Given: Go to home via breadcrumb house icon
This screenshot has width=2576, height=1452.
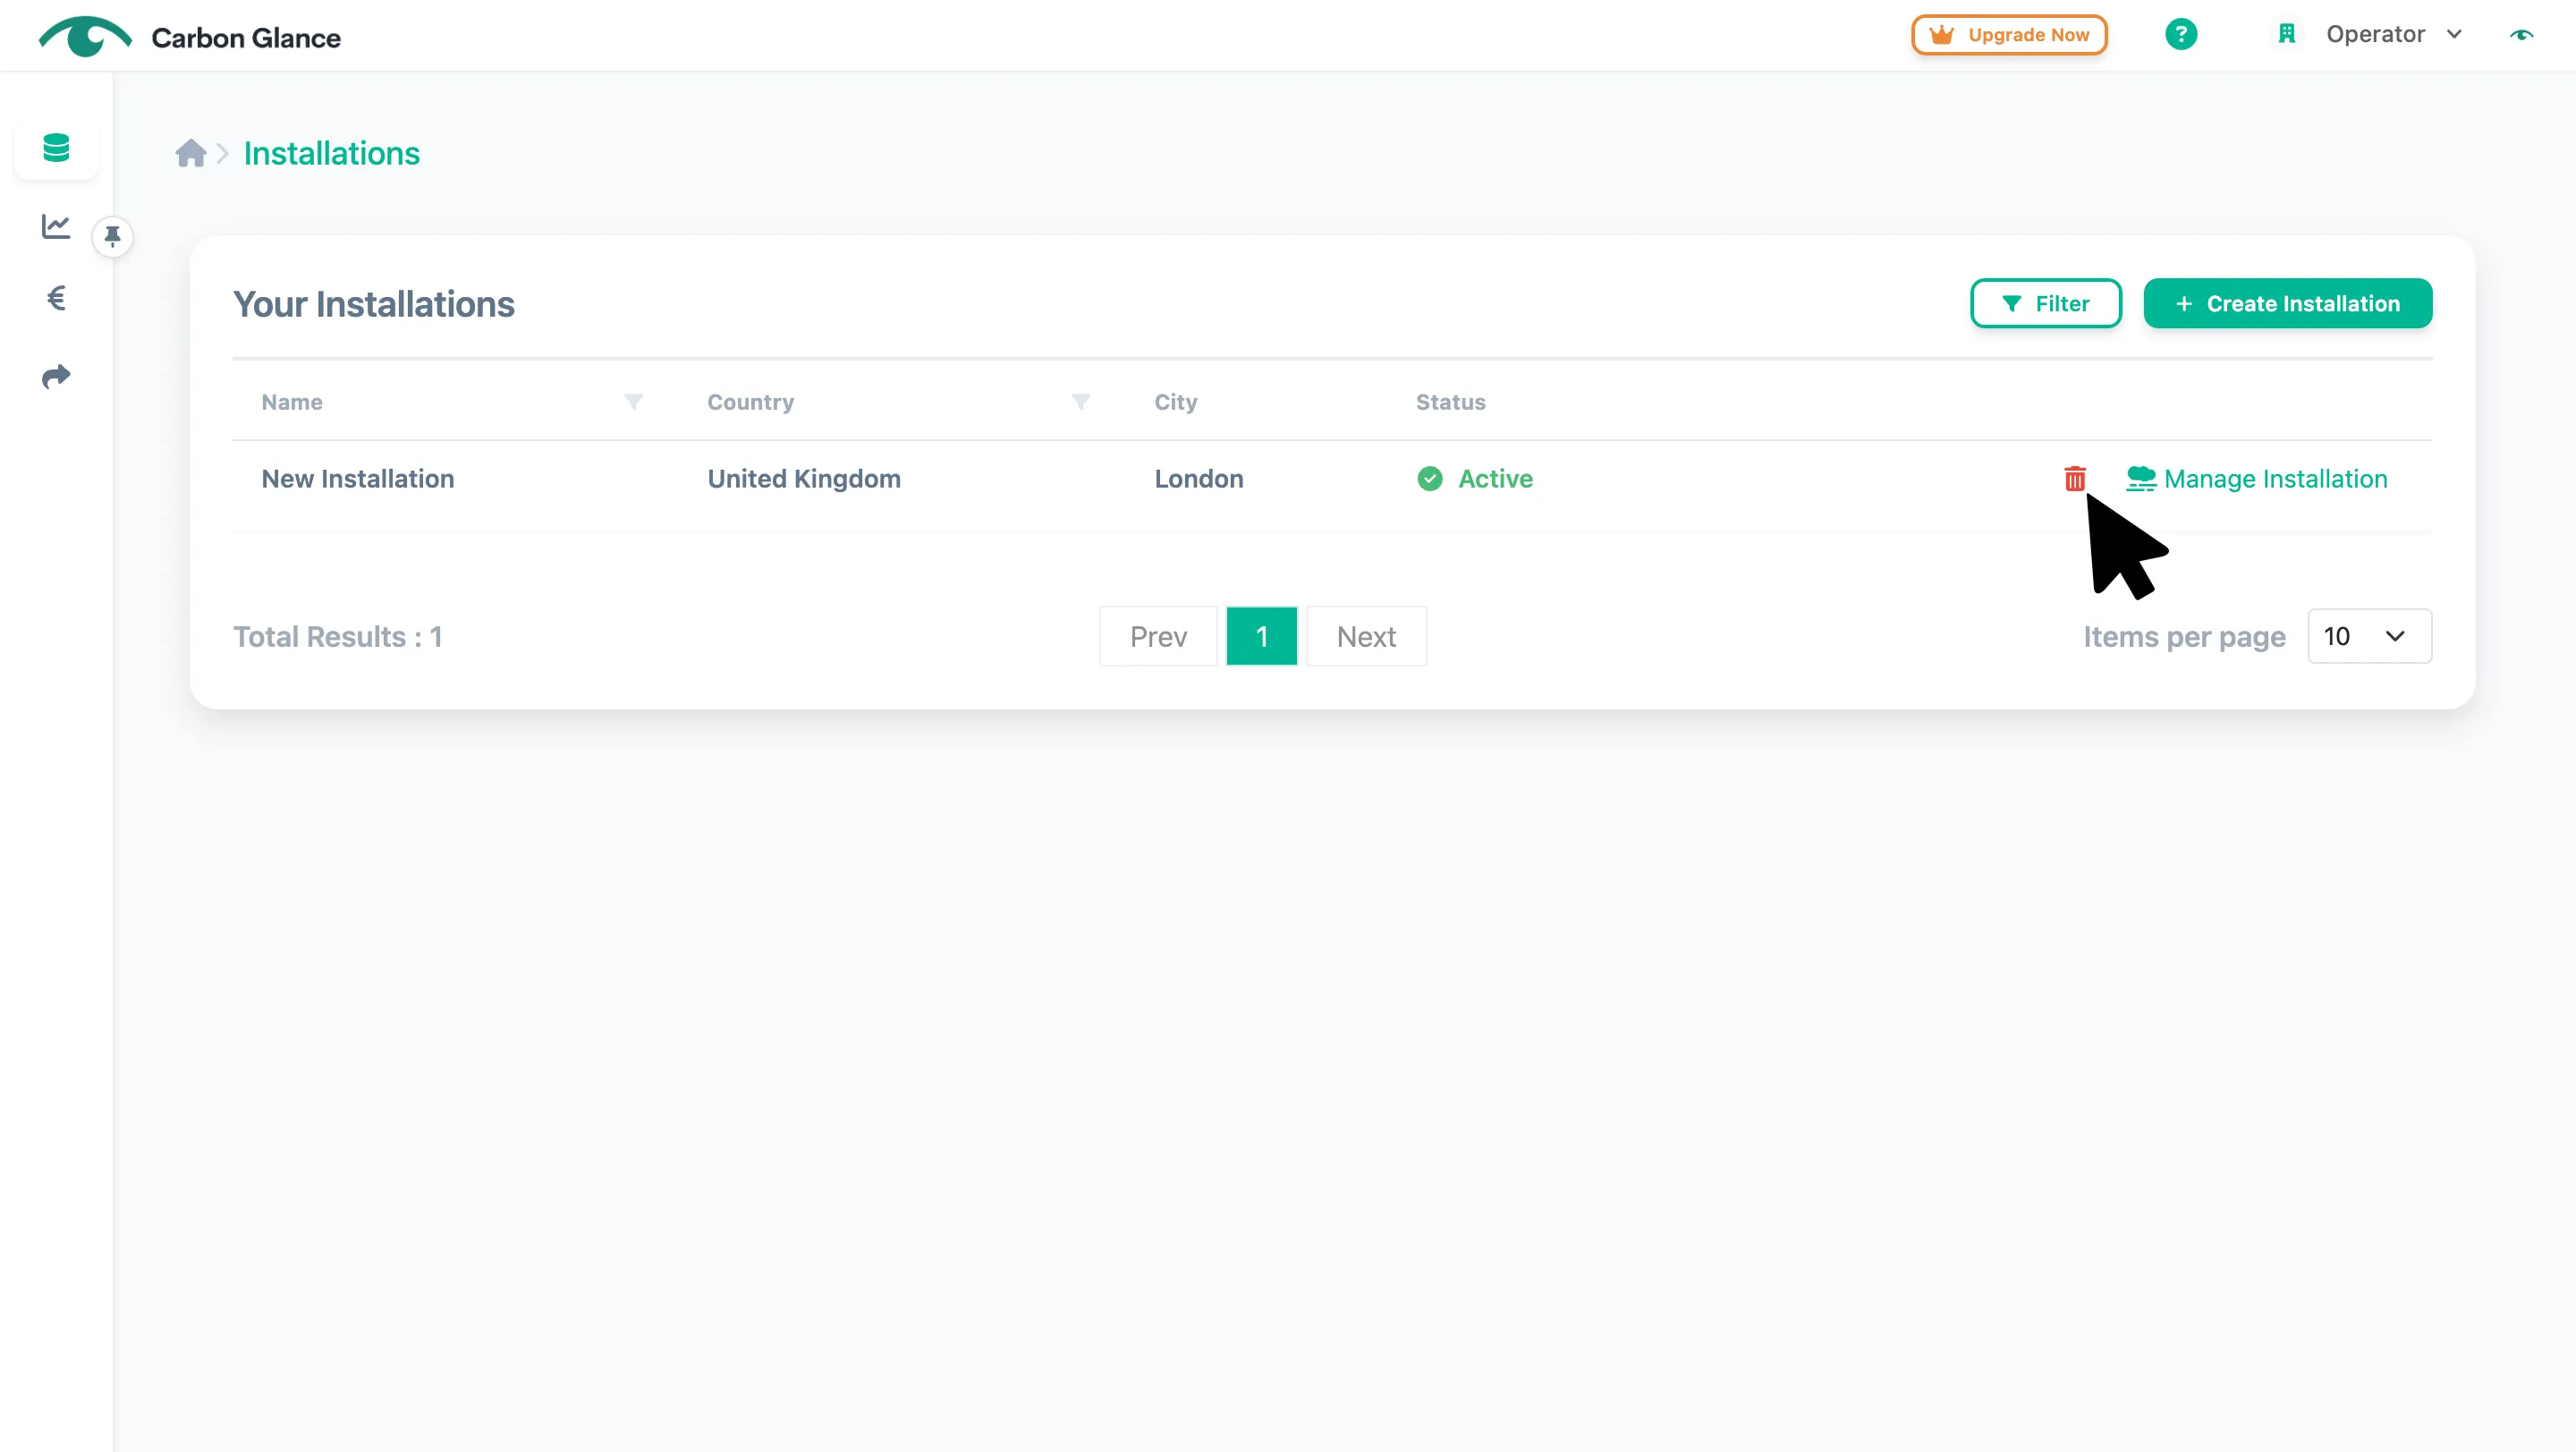Looking at the screenshot, I should point(191,153).
